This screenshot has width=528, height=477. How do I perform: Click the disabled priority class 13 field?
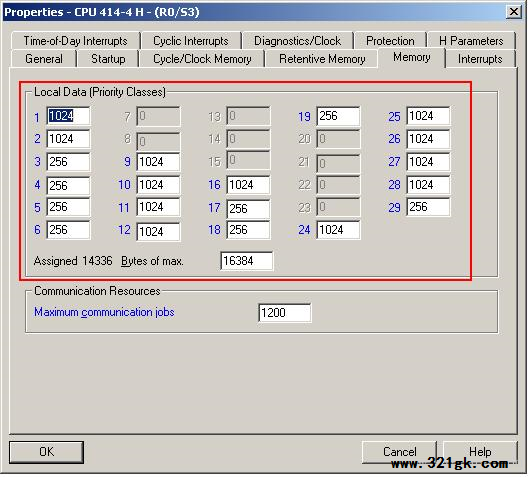tap(248, 116)
